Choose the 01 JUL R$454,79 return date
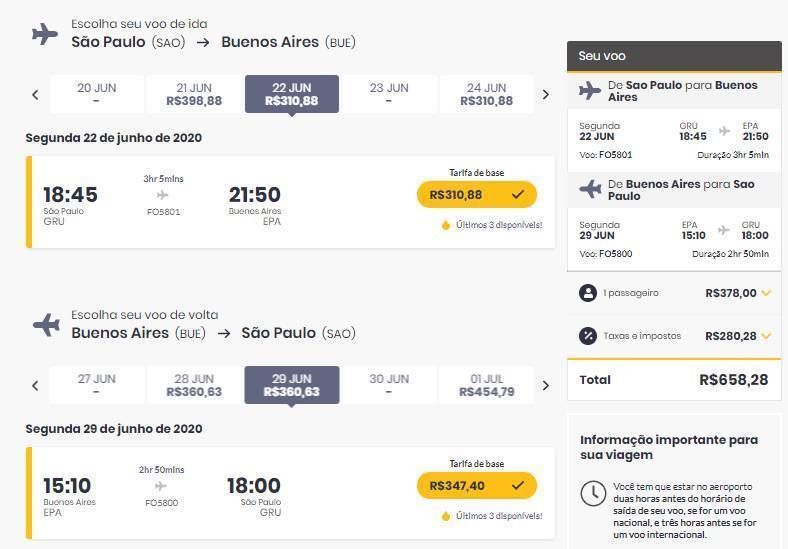Viewport: 788px width, 549px height. point(486,385)
